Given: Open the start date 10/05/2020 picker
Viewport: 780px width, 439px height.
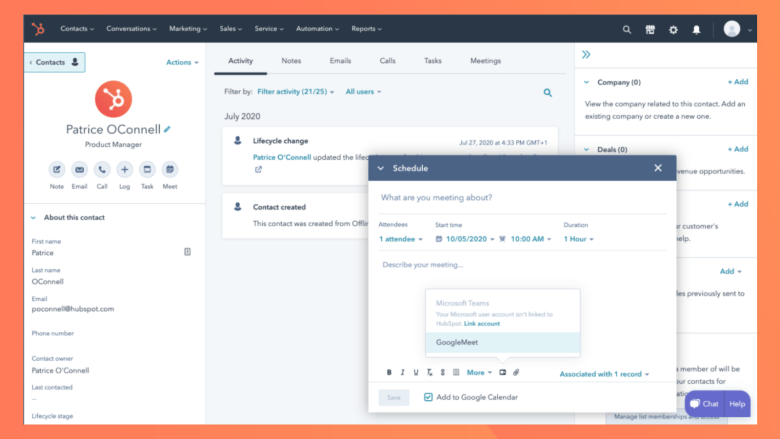Looking at the screenshot, I should 465,239.
